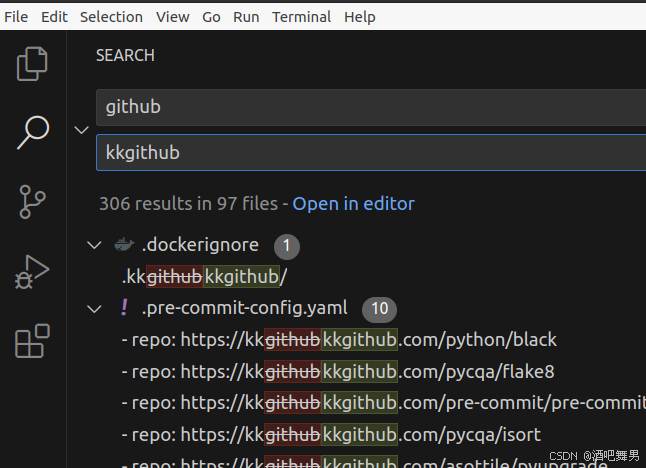Click the 306 results in 97 files summary
The image size is (646, 468).
189,204
